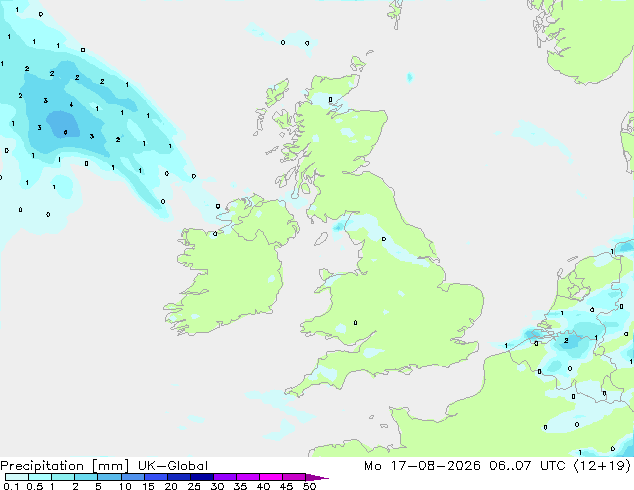
Task: Click the '2' value over the Netherlands
Action: (x=566, y=341)
